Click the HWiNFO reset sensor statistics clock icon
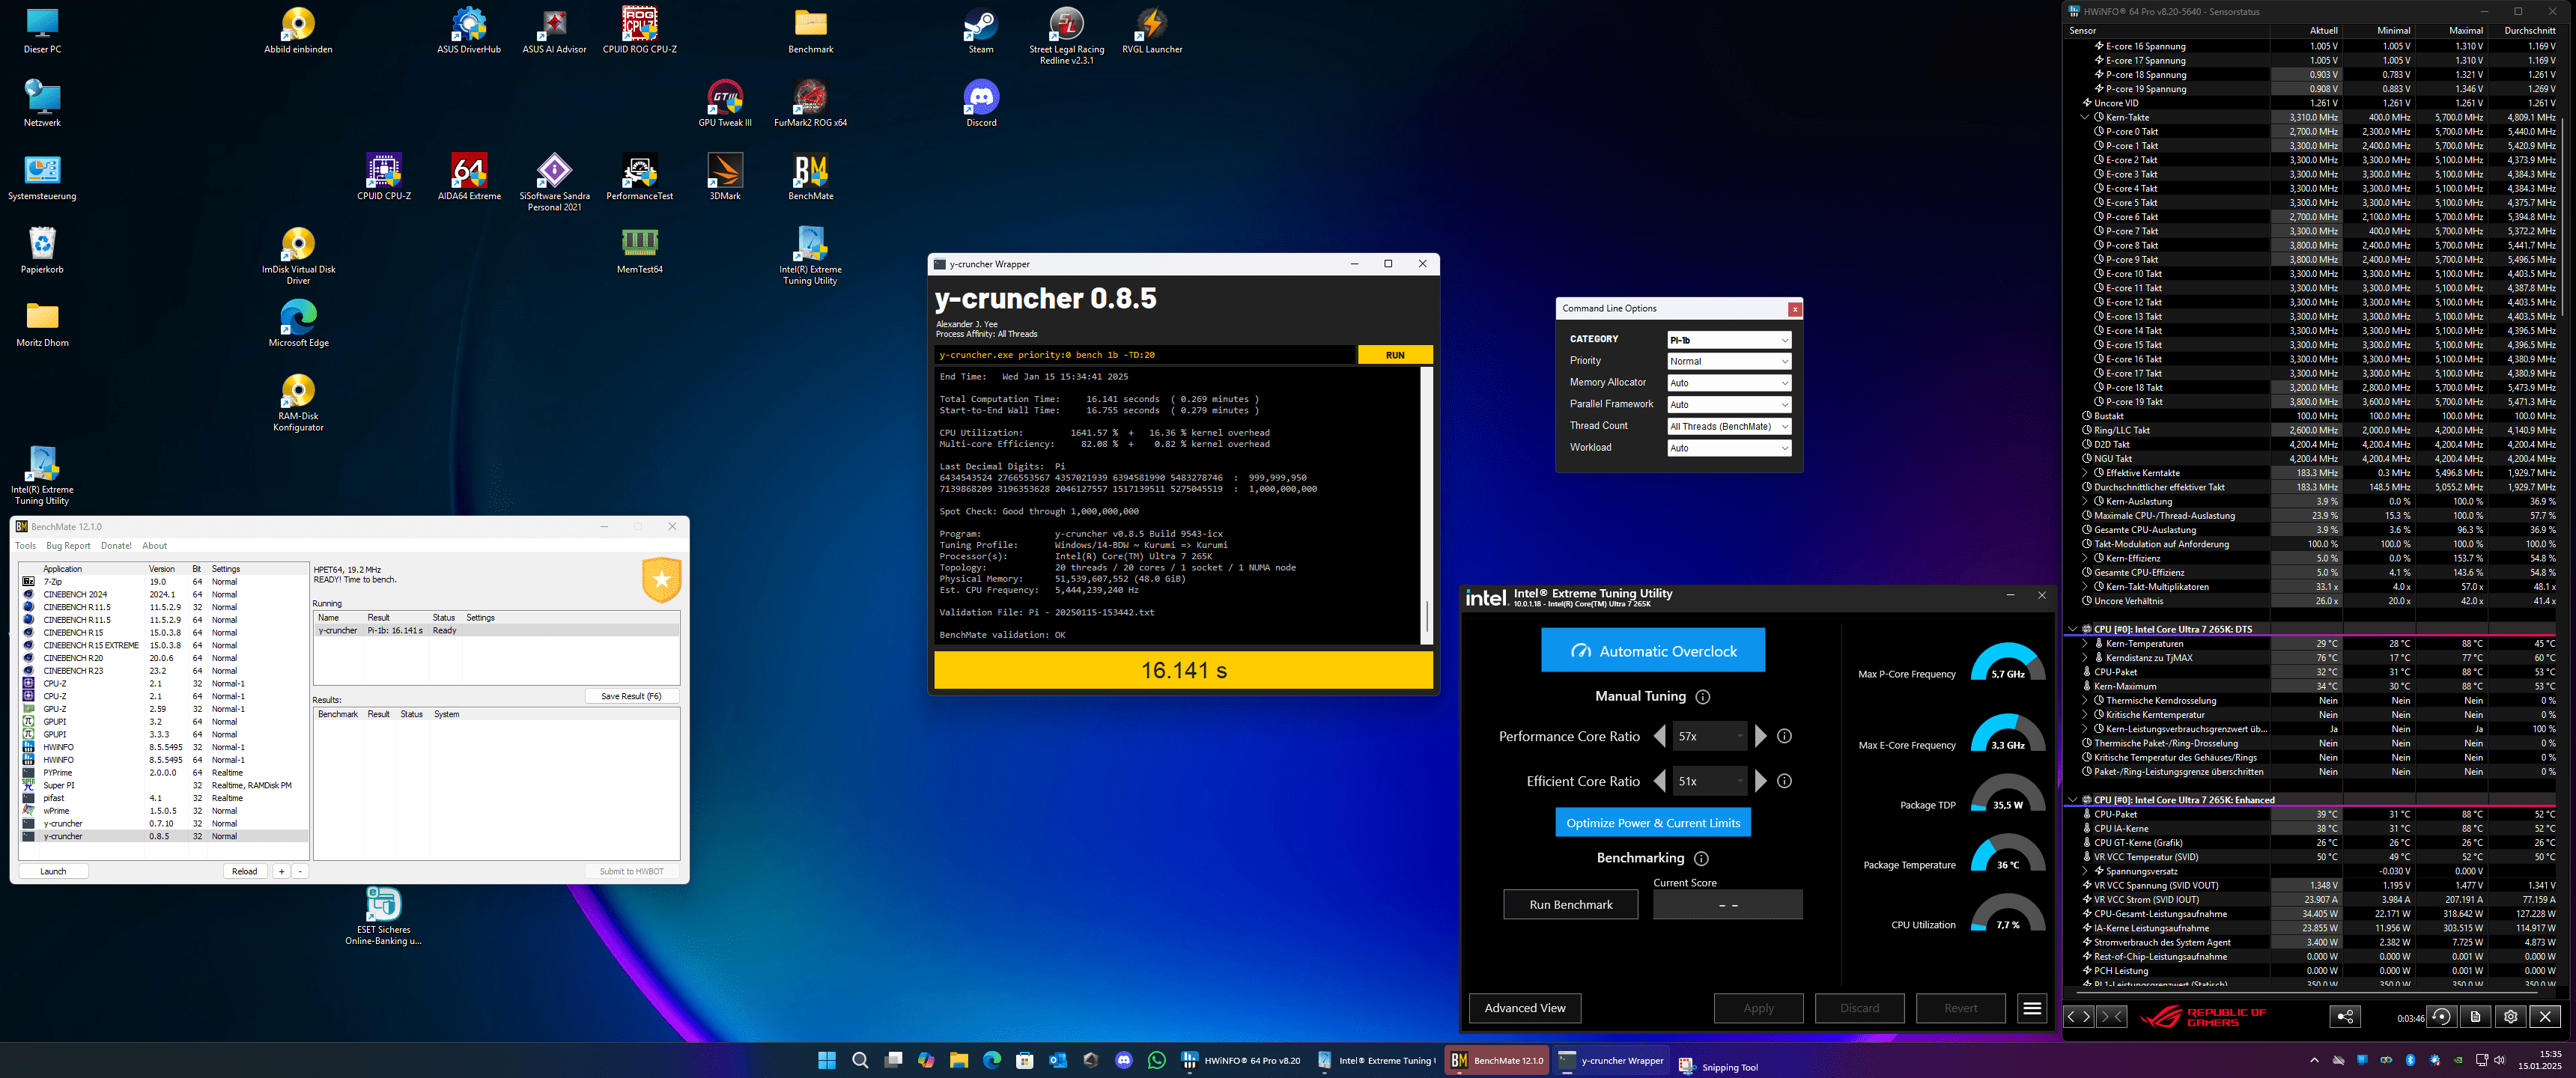This screenshot has height=1078, width=2576. [2441, 1017]
